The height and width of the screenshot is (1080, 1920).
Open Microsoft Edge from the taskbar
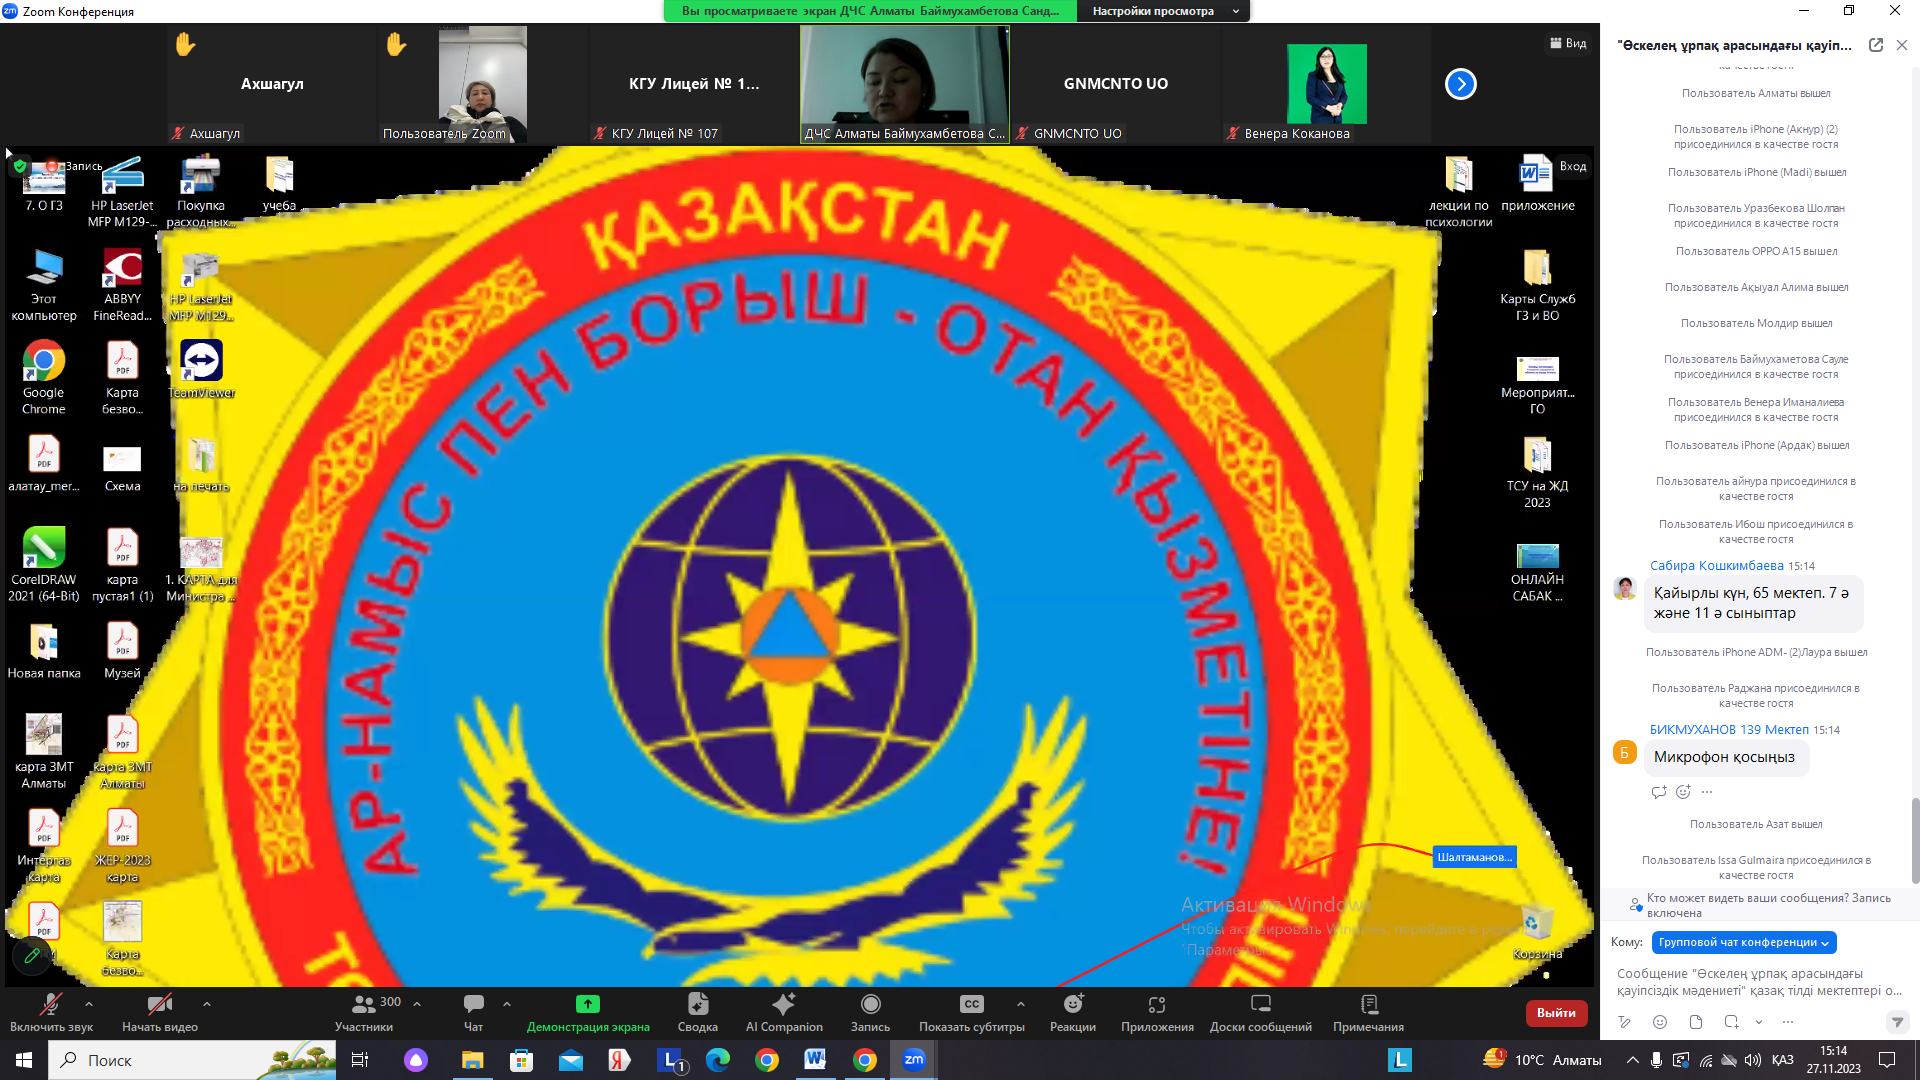pos(717,1060)
